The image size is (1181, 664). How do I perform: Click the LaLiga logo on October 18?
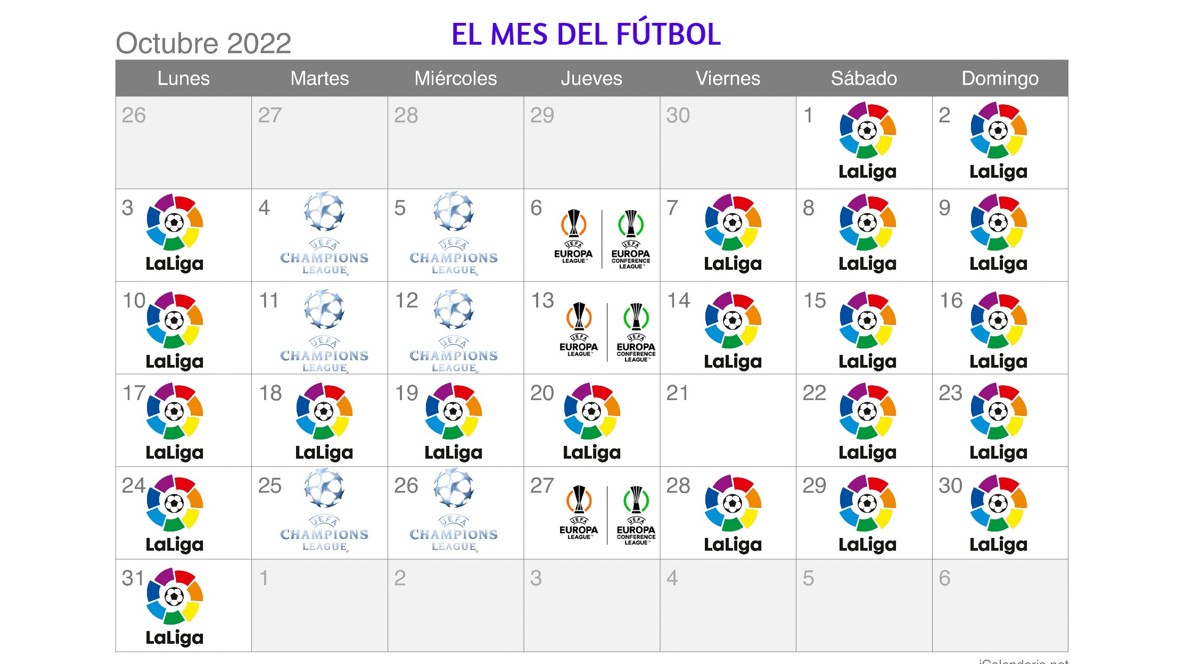pos(324,421)
